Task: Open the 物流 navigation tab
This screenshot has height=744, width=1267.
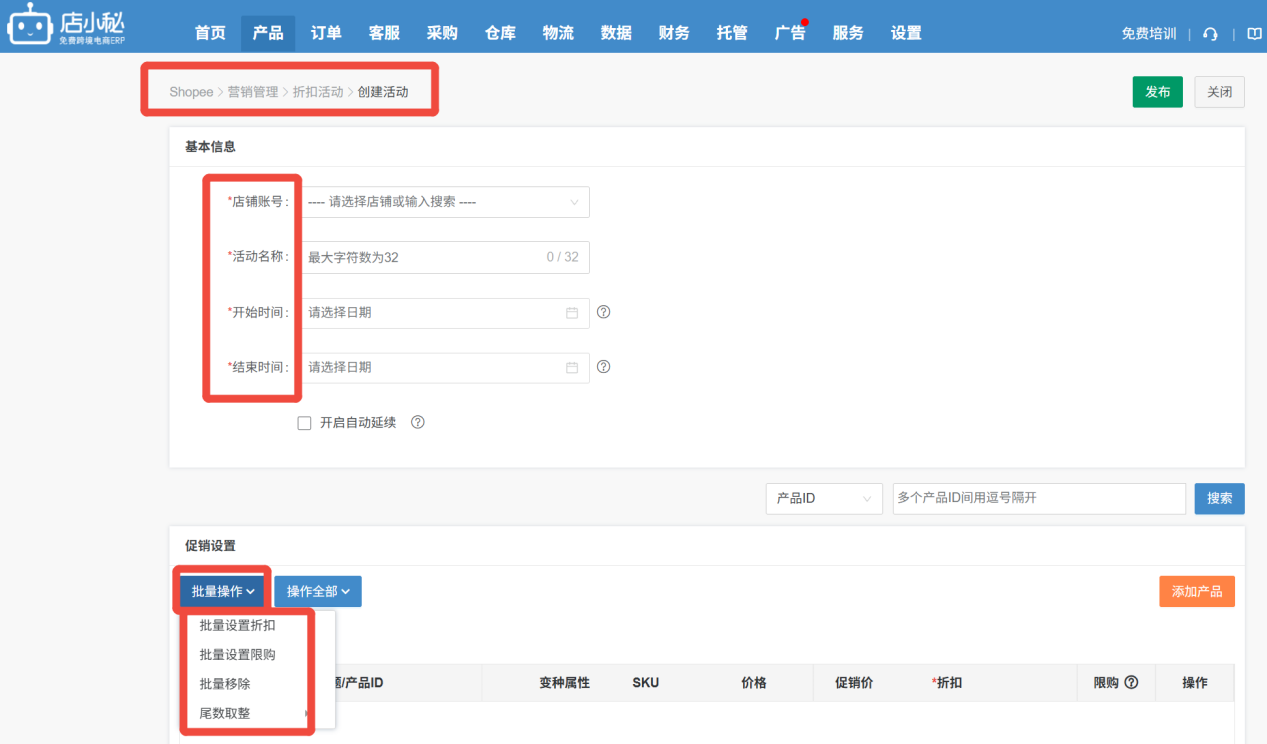Action: 558,33
